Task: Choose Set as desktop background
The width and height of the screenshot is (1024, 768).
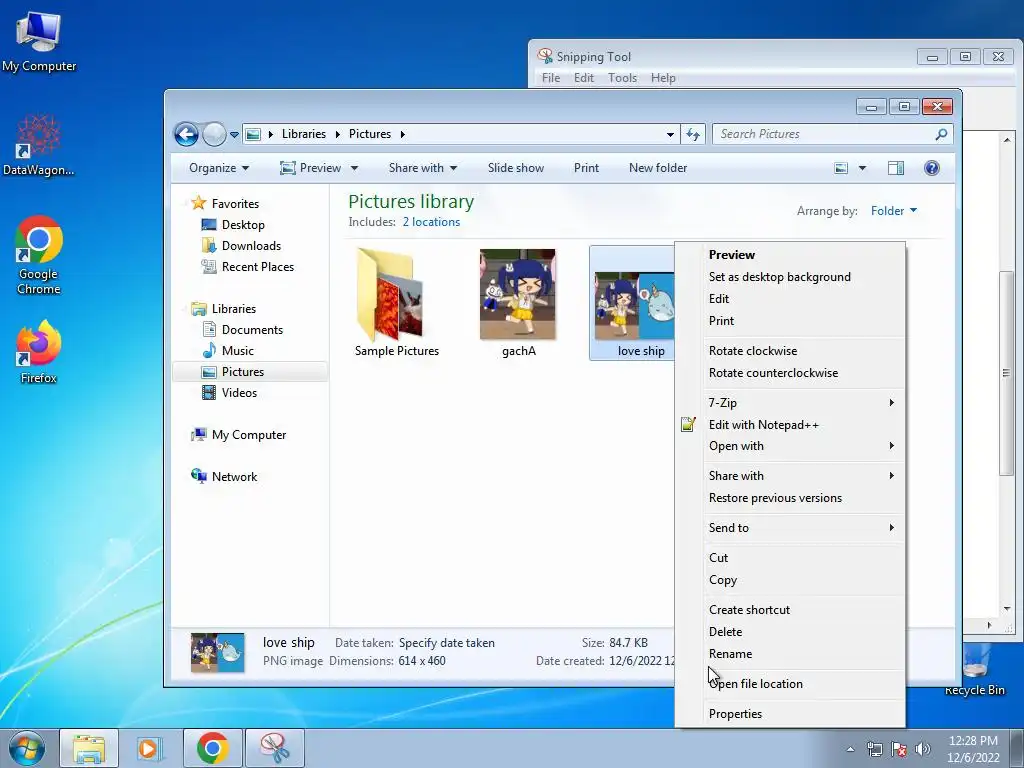Action: coord(790,277)
